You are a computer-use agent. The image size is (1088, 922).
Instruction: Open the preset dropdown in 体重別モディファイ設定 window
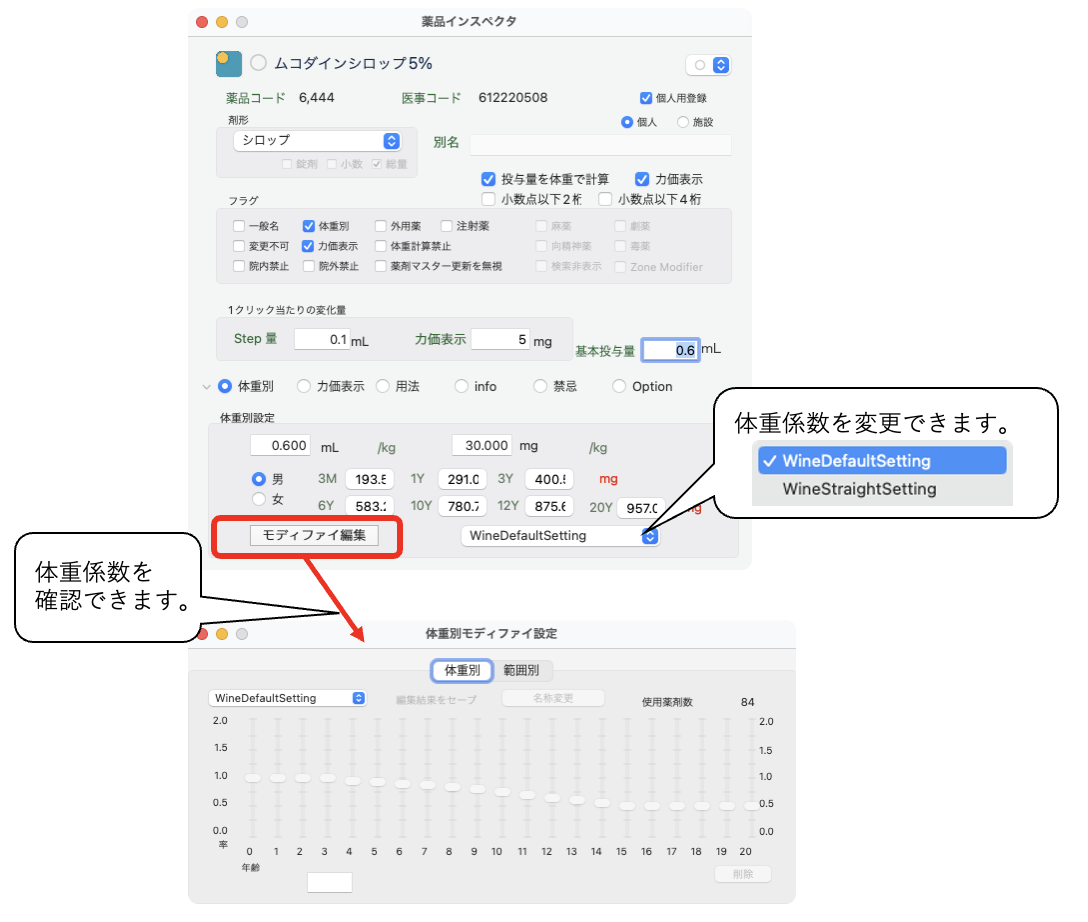(x=287, y=698)
